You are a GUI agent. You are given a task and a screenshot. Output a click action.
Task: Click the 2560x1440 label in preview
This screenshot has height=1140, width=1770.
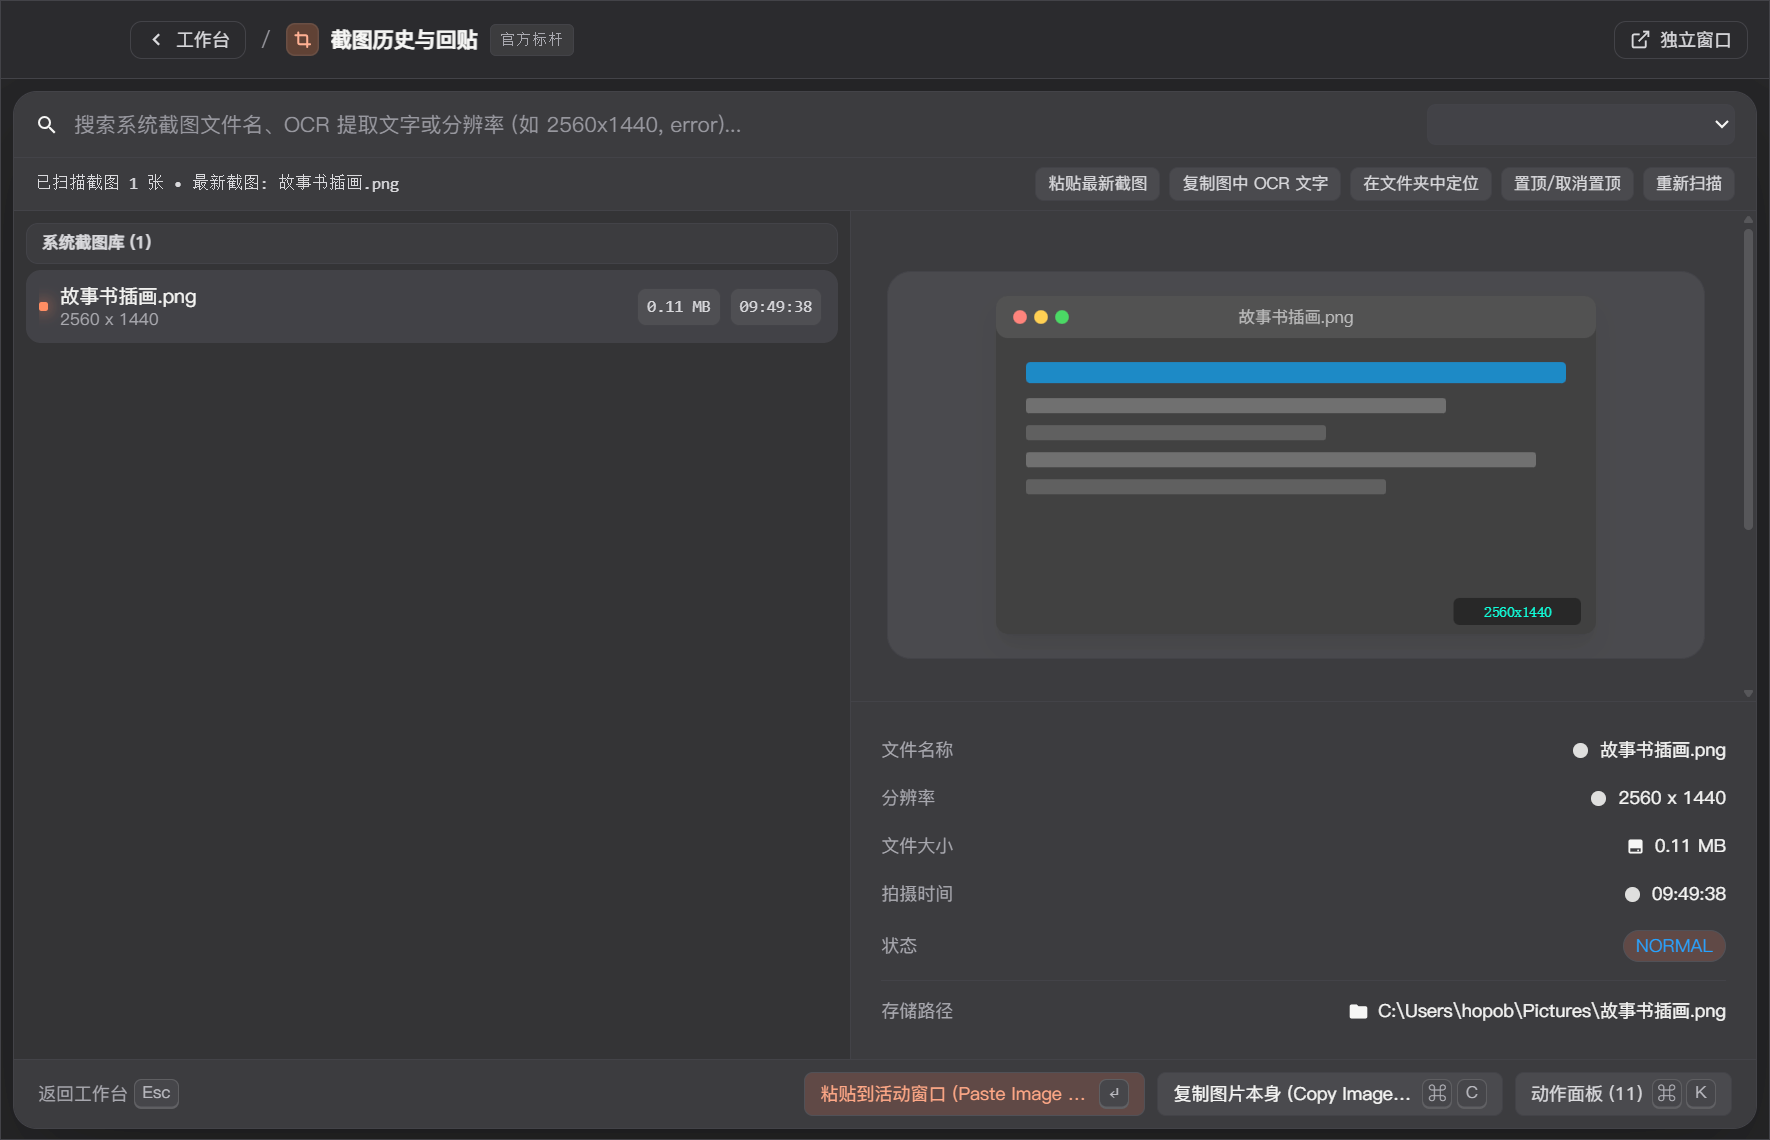1517,612
